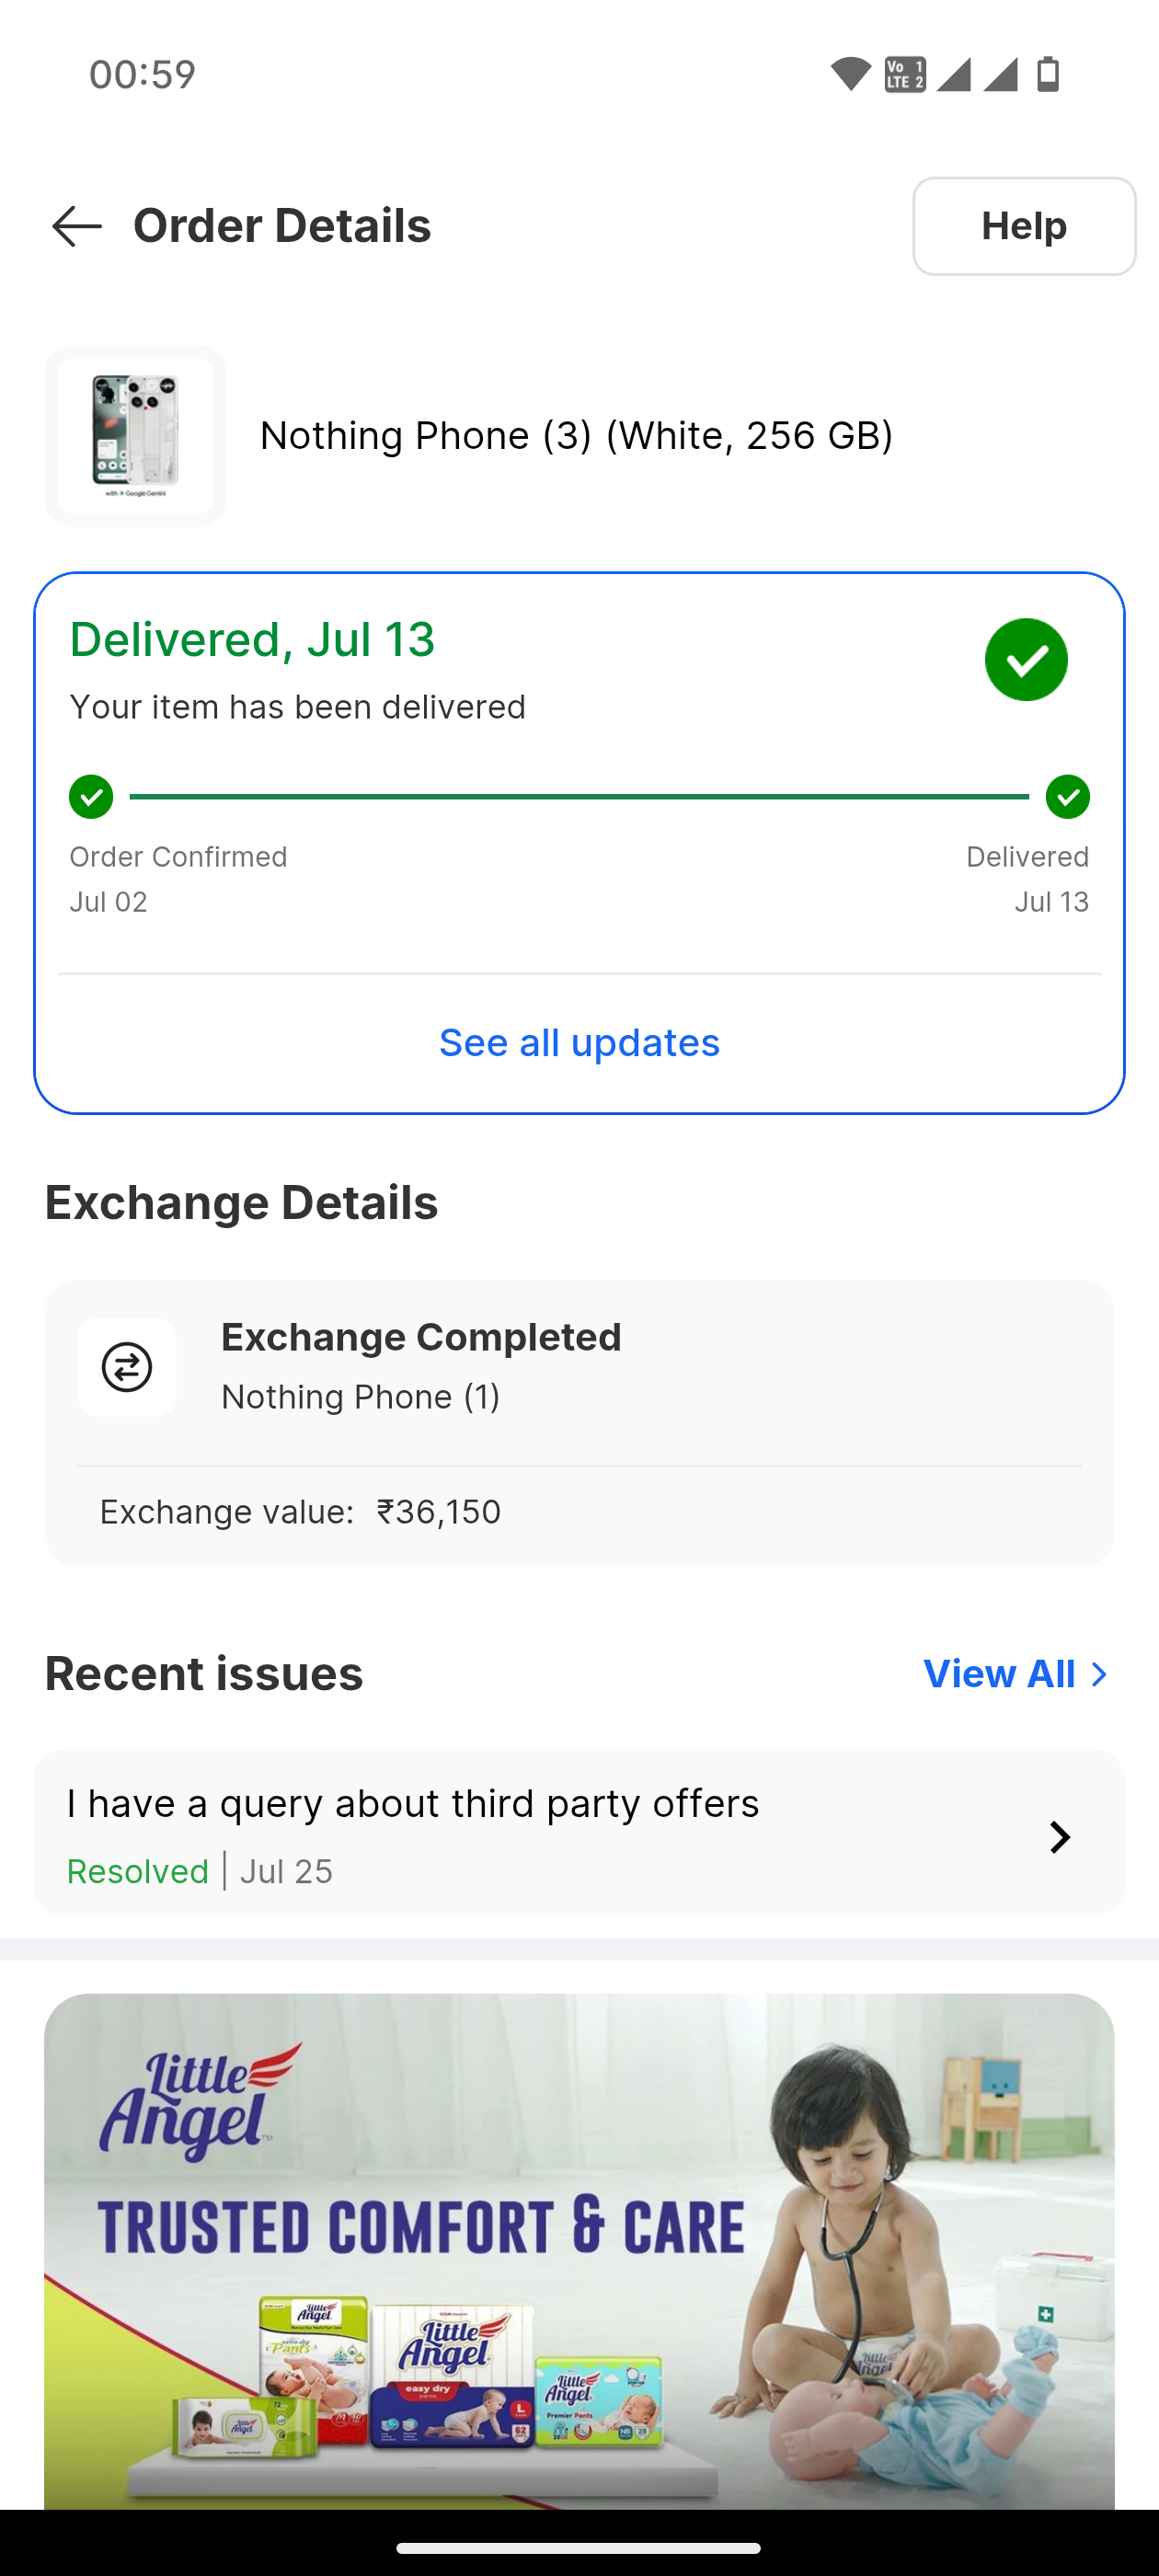Expand the resolved issue chevron arrow
This screenshot has width=1159, height=2576.
[x=1060, y=1837]
